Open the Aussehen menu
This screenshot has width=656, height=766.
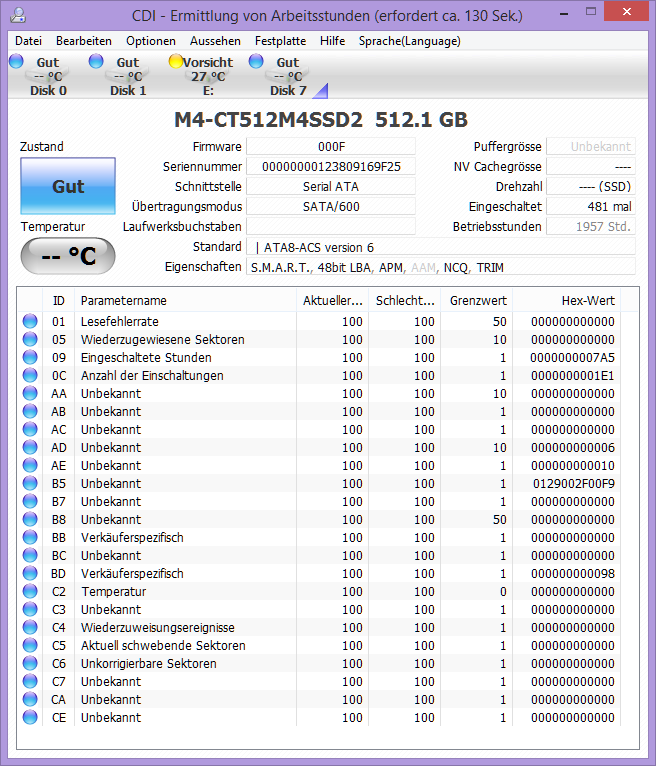(215, 41)
